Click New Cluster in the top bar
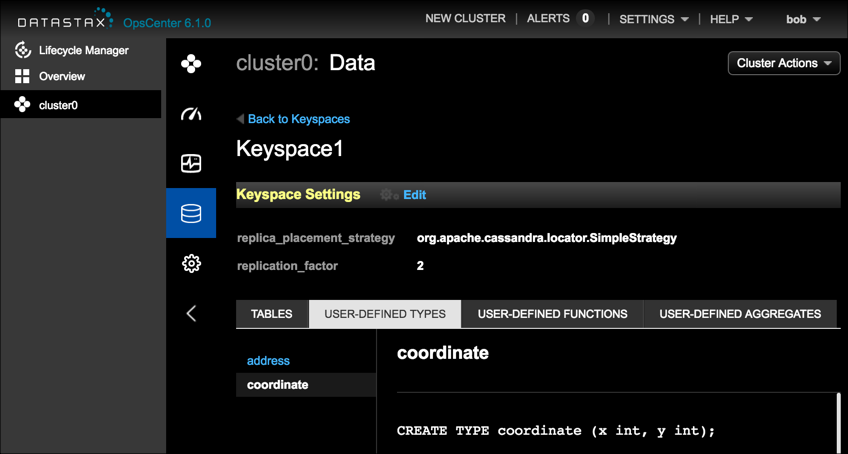 click(465, 18)
